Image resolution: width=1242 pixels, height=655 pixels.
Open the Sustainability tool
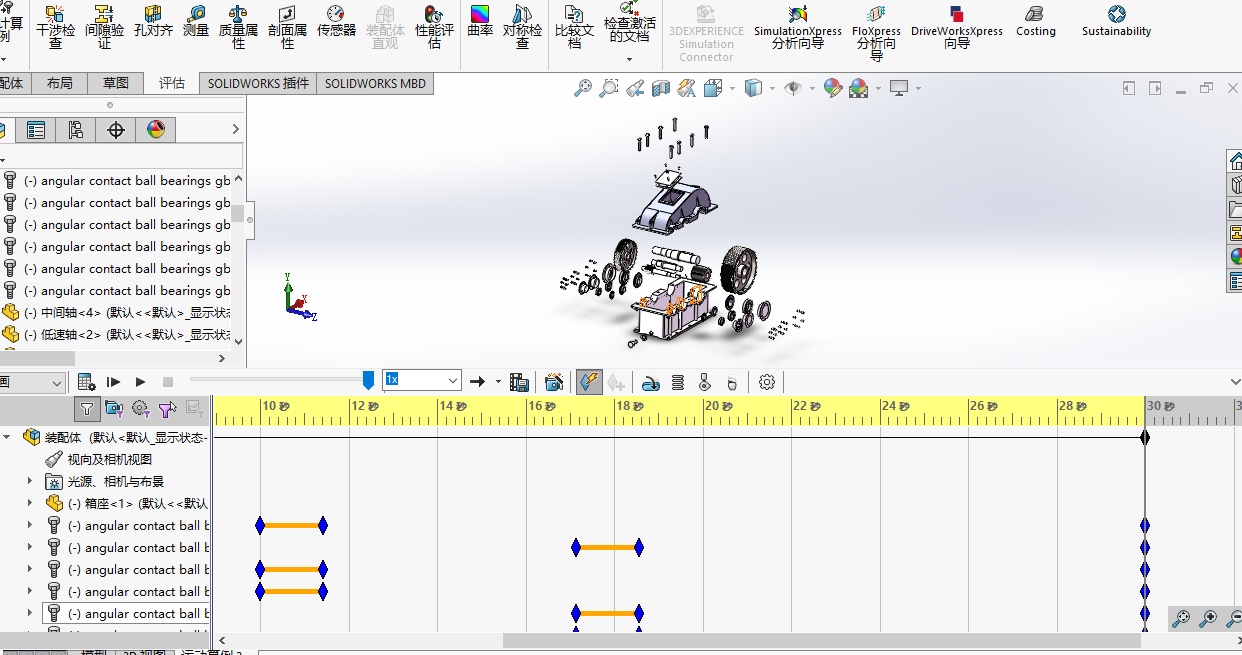tap(1116, 21)
